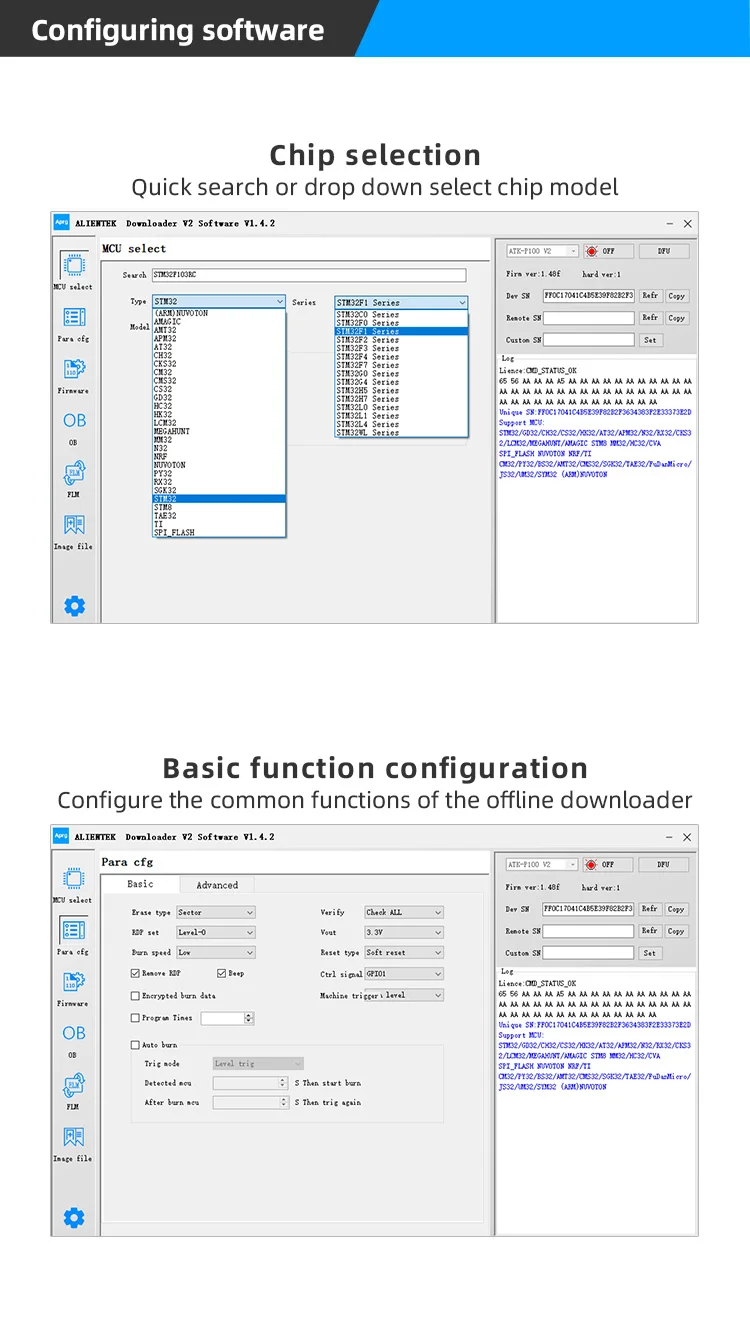Open the Burn speed dropdown
750x1330 pixels.
pos(216,953)
